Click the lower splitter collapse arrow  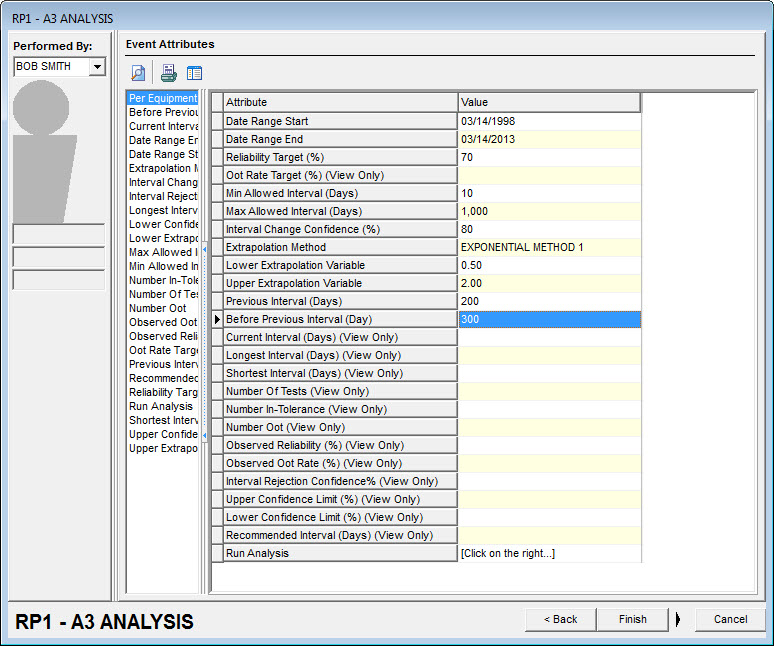[x=204, y=436]
